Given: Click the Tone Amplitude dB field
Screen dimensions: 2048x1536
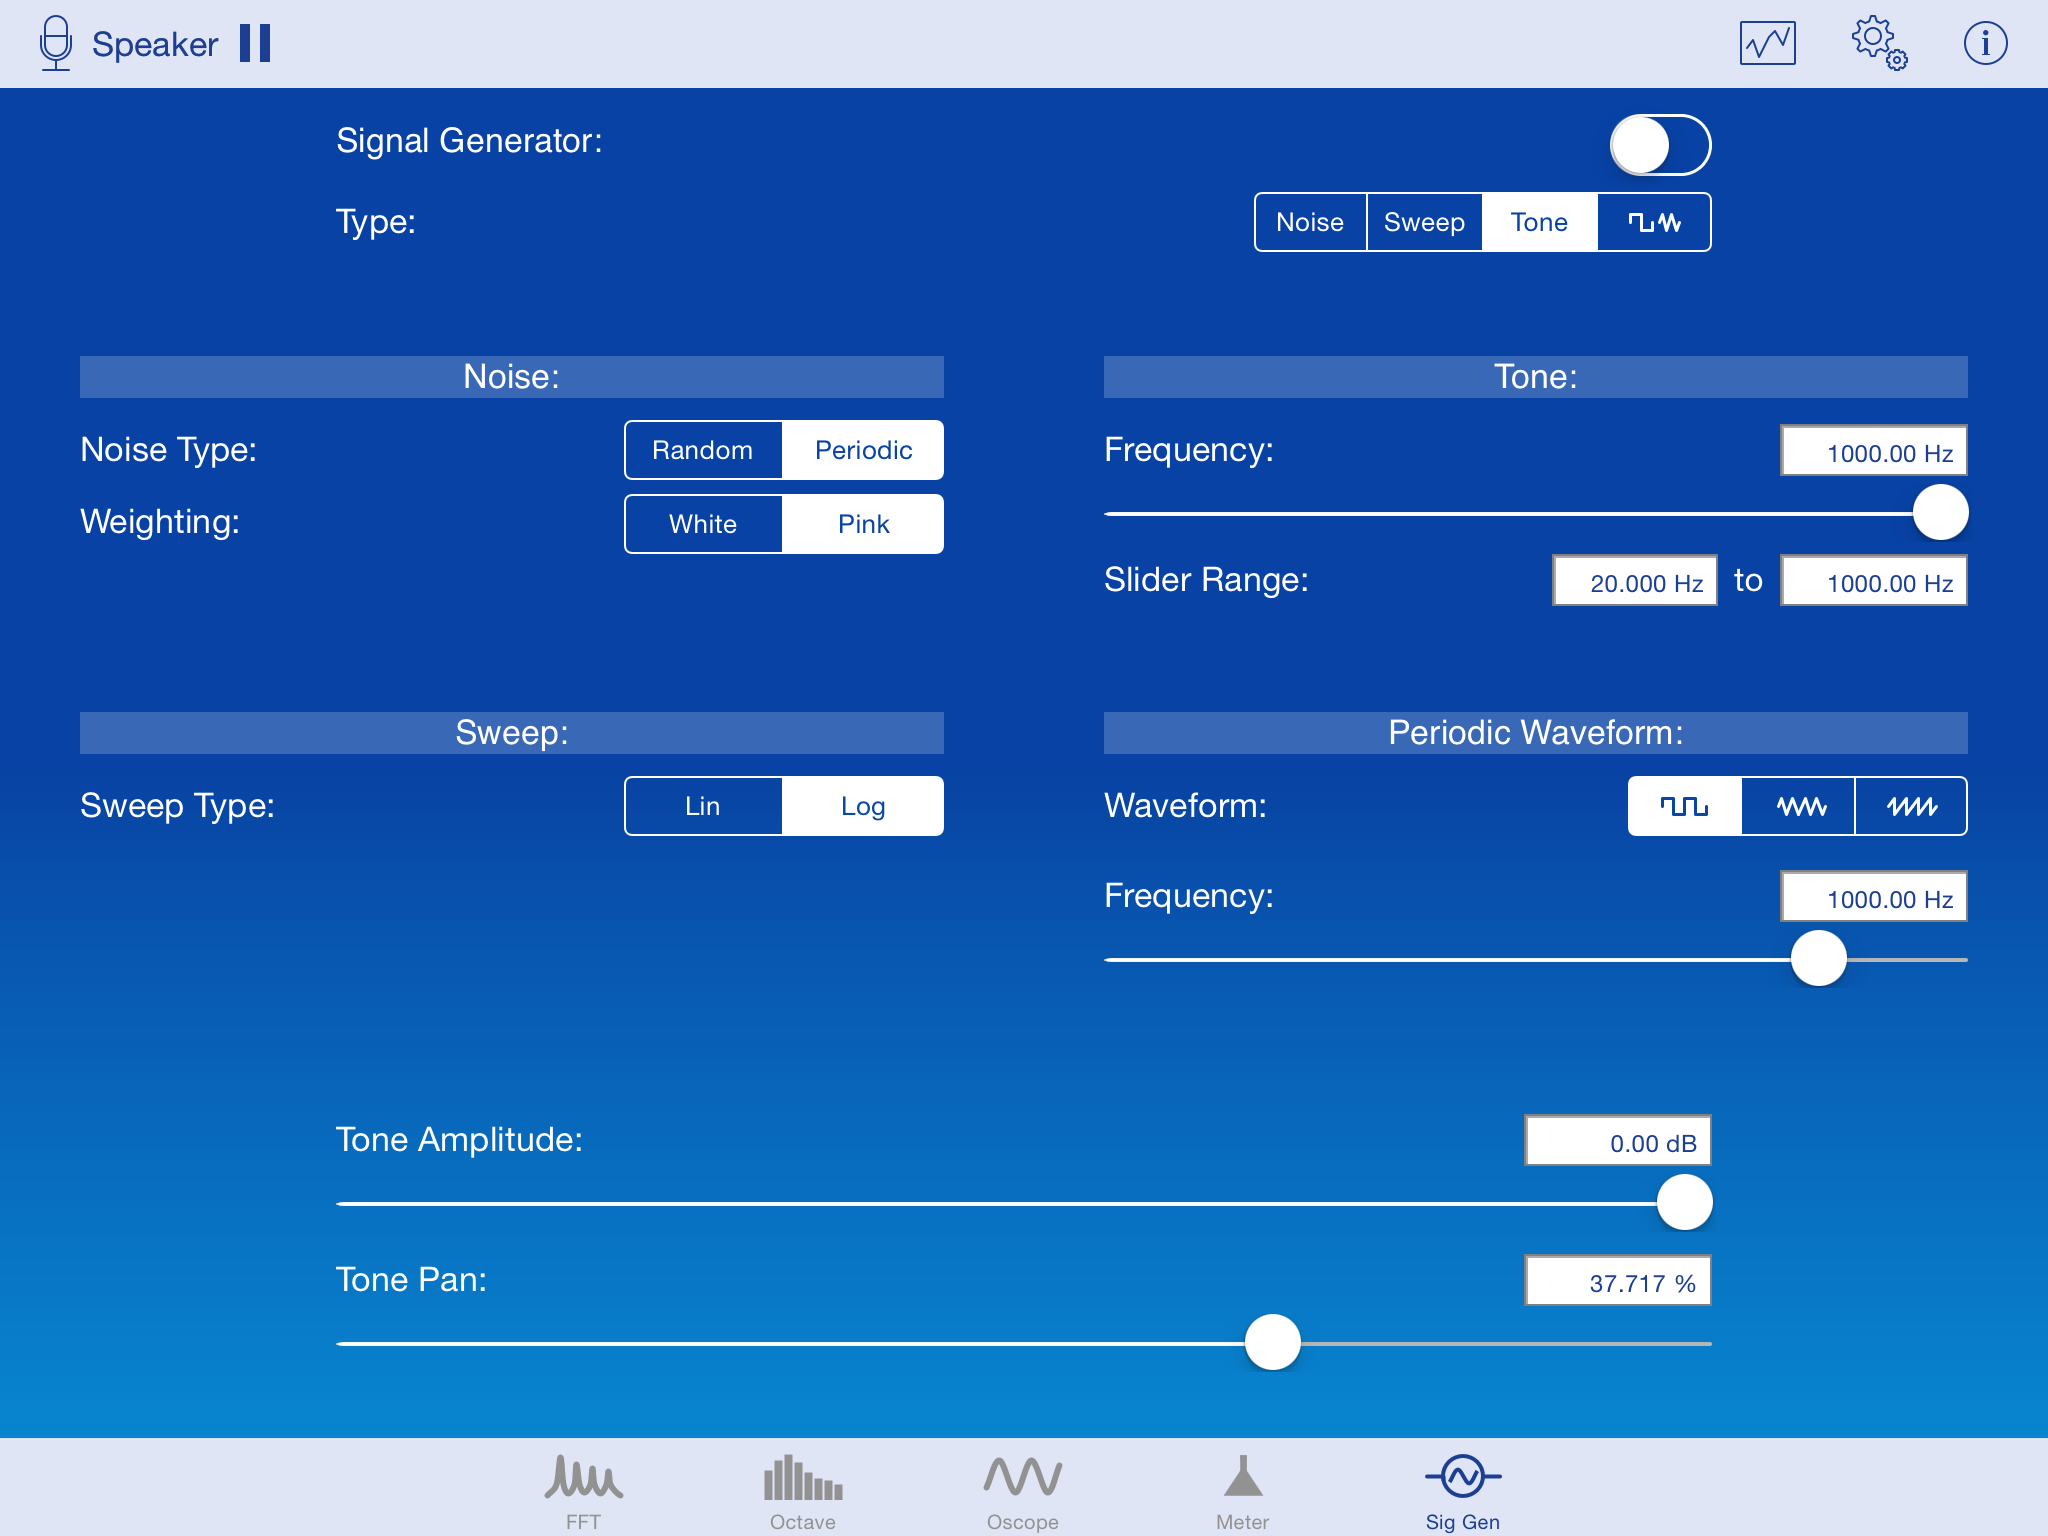Looking at the screenshot, I should pyautogui.click(x=1617, y=1142).
